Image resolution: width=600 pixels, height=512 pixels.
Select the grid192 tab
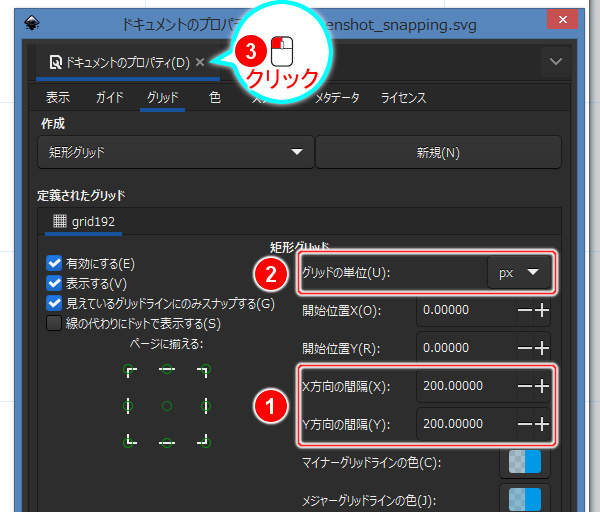83,222
